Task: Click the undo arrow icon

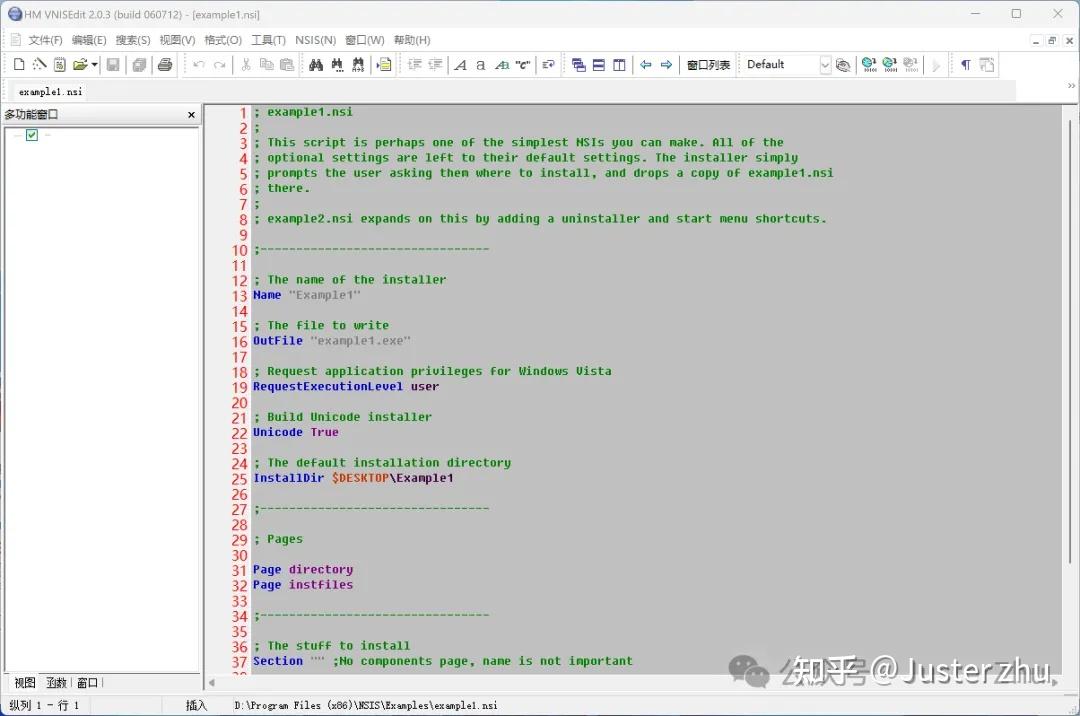Action: pos(199,65)
